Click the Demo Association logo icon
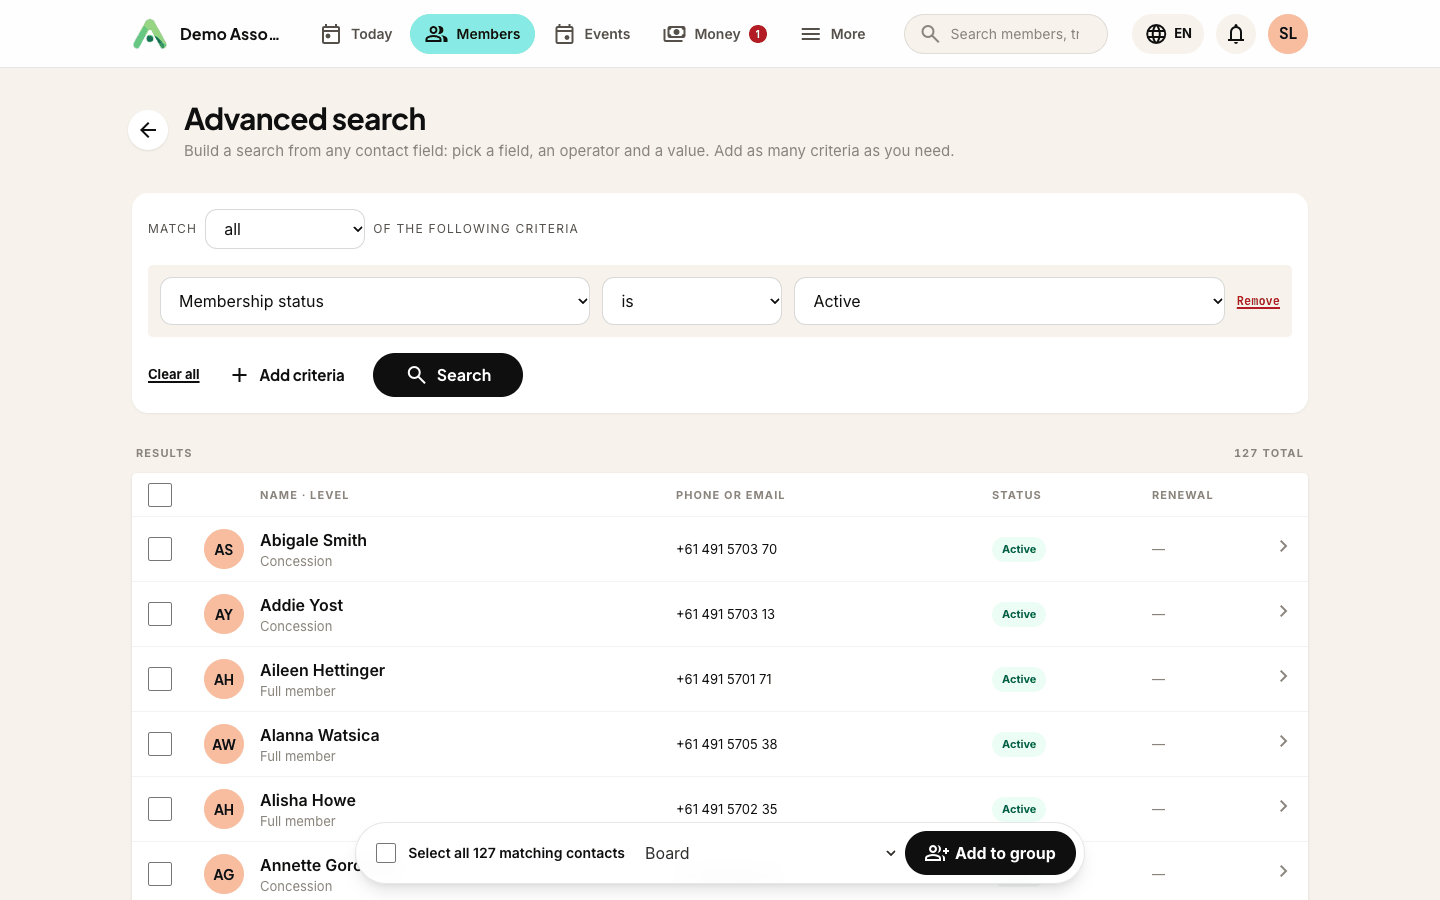 [150, 34]
